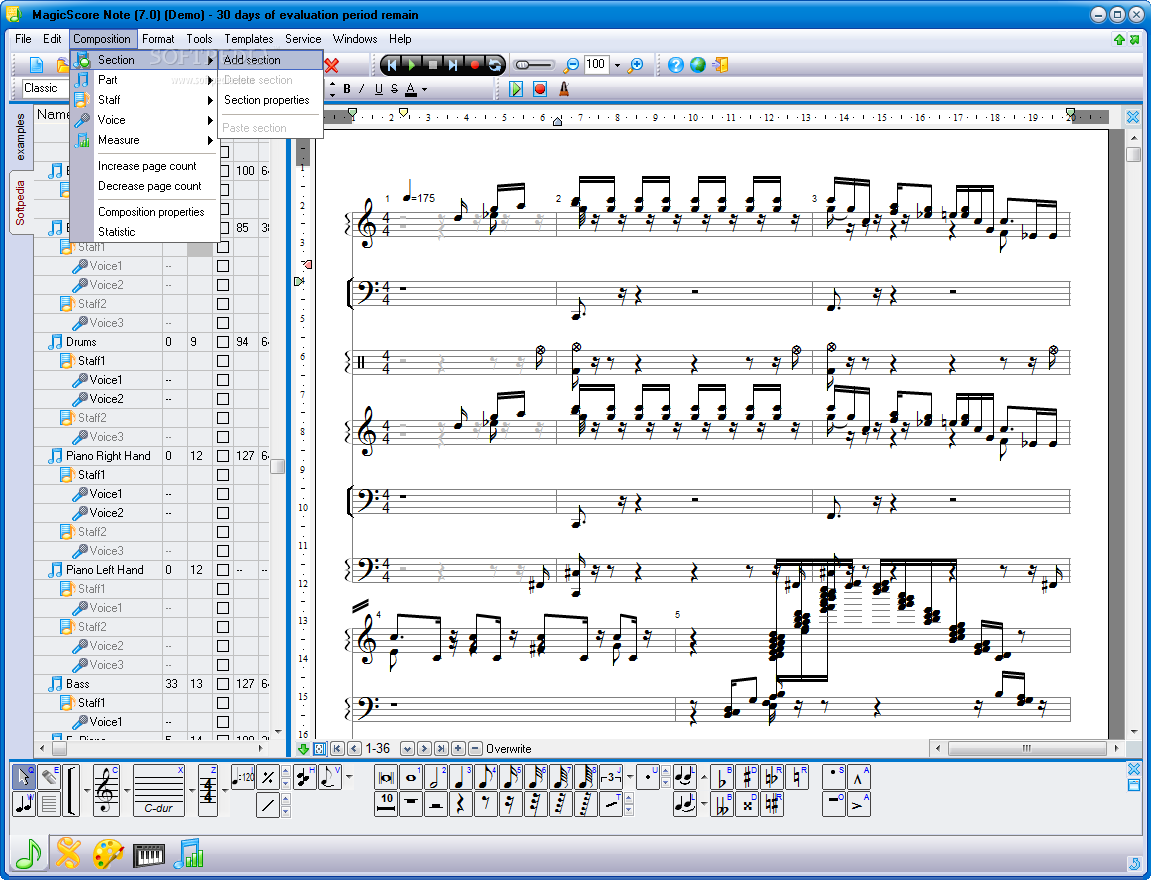Select the eraser tool in the note palette
The width and height of the screenshot is (1151, 880).
pos(48,777)
